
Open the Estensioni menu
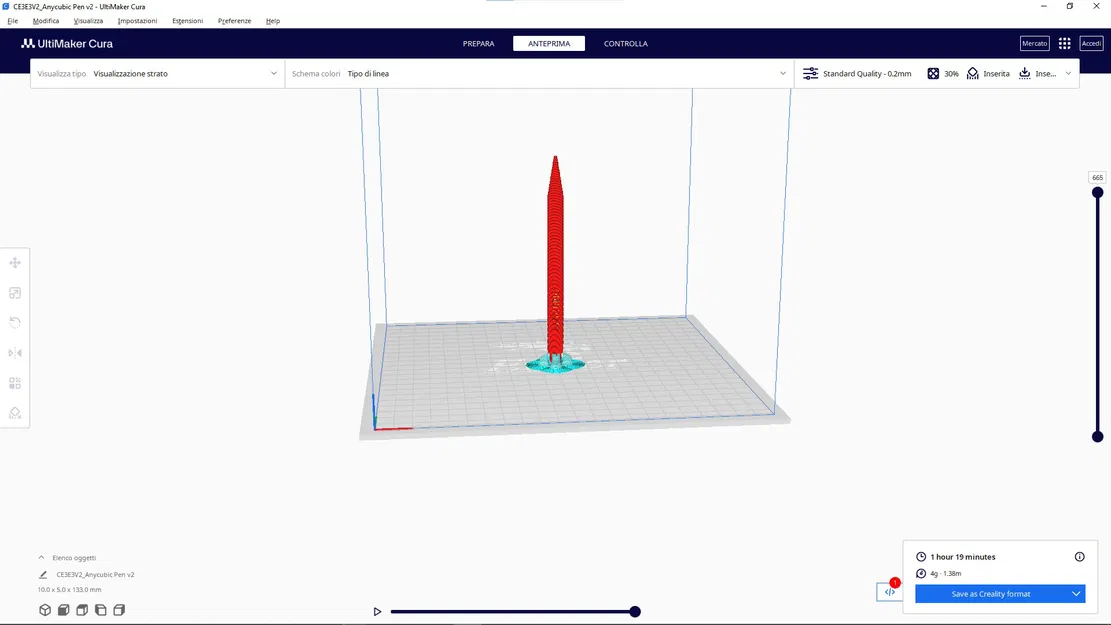[187, 20]
